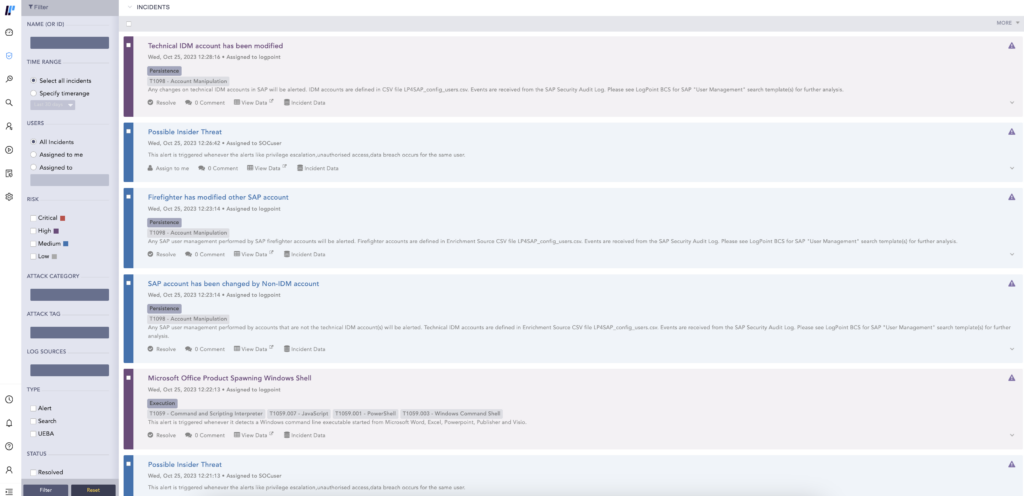Open the help question mark icon
1024x496 pixels.
[x=9, y=446]
